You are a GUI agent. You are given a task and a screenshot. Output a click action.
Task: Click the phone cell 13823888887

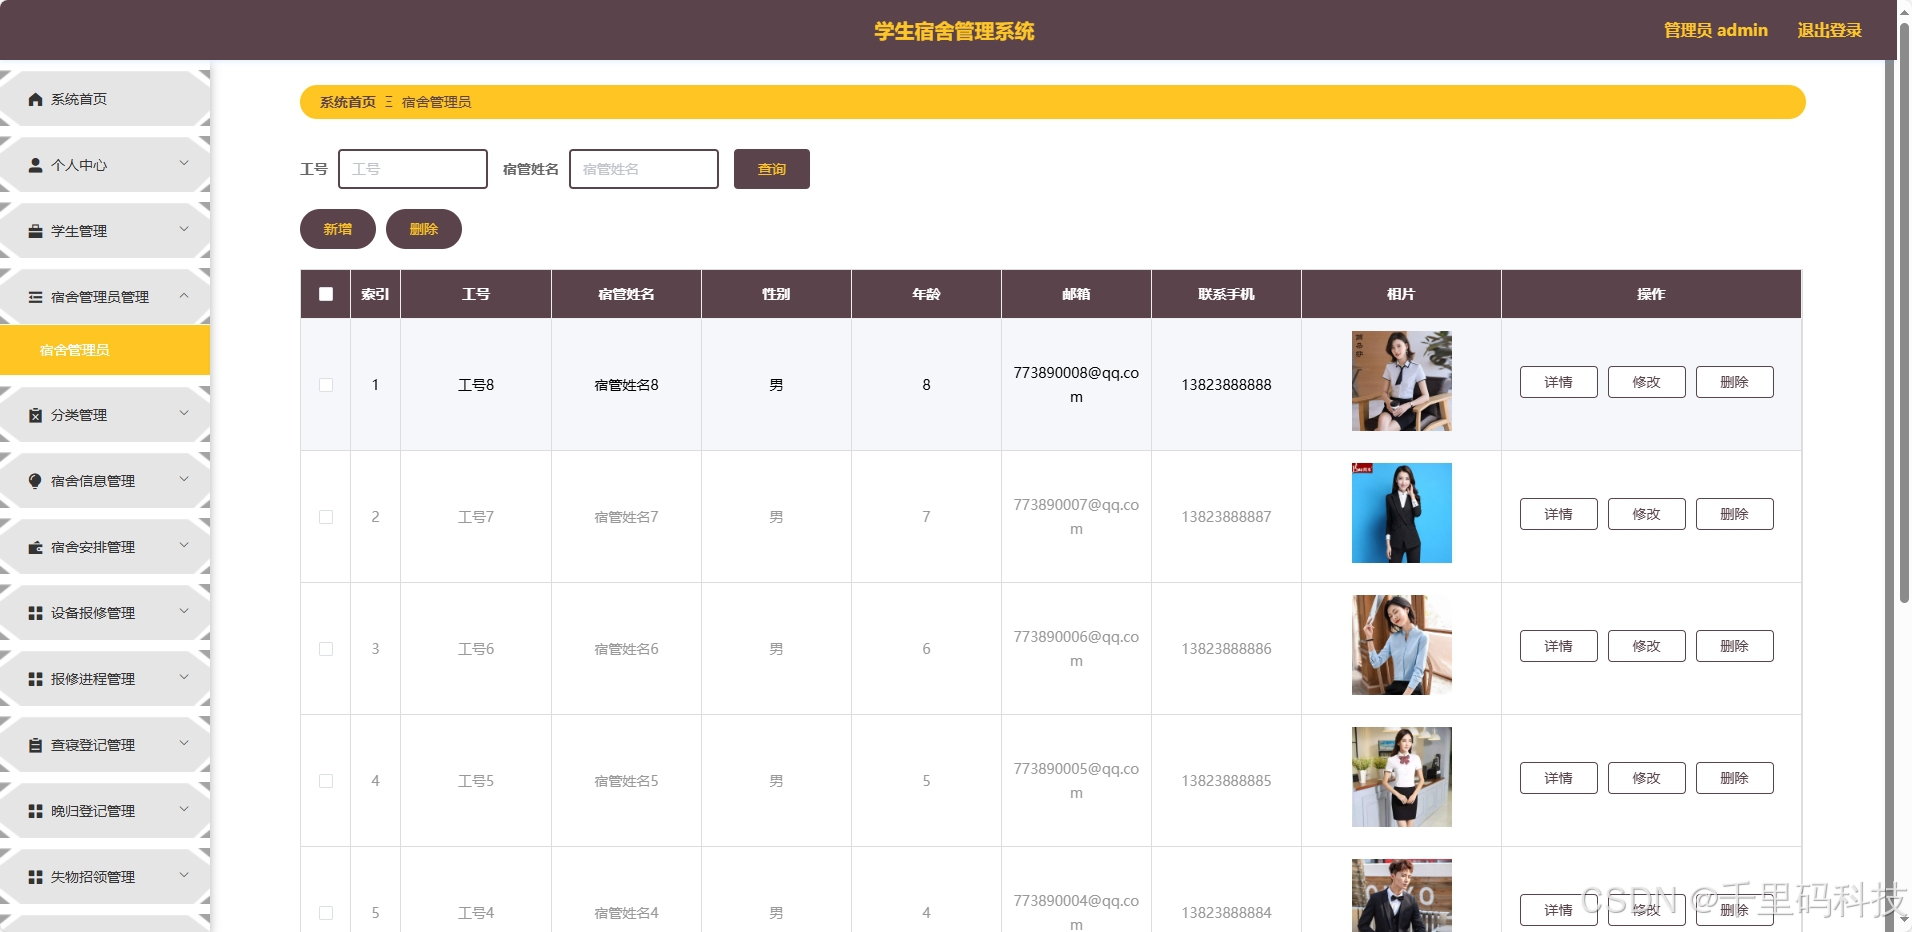(x=1227, y=517)
